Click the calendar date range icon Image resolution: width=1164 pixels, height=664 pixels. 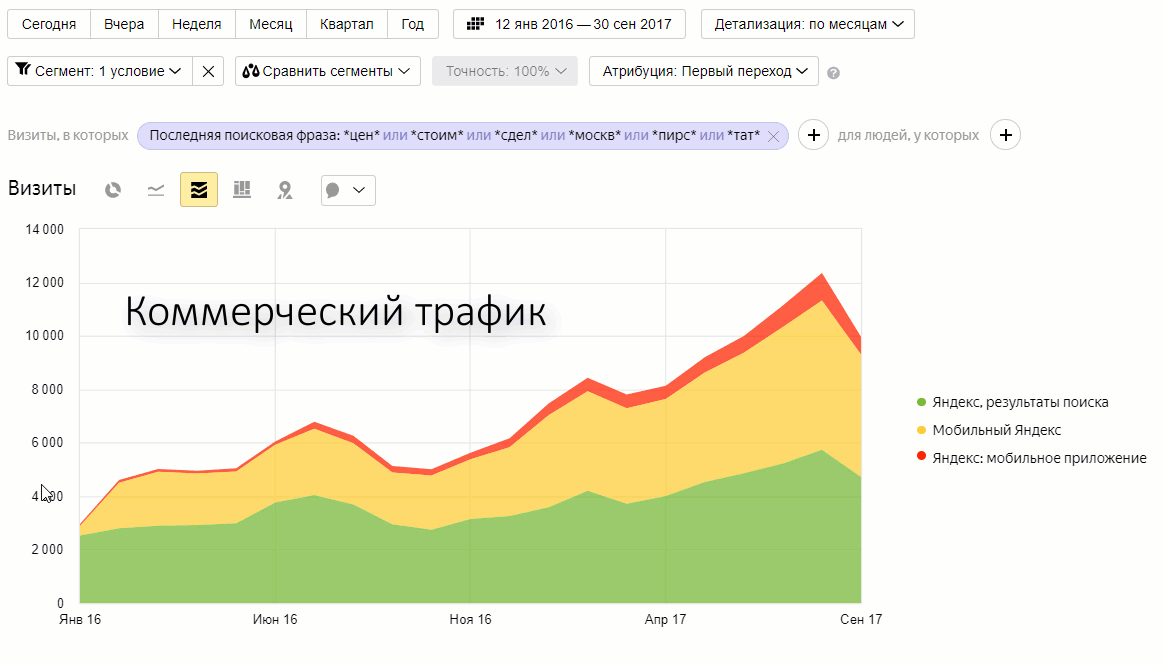click(475, 24)
